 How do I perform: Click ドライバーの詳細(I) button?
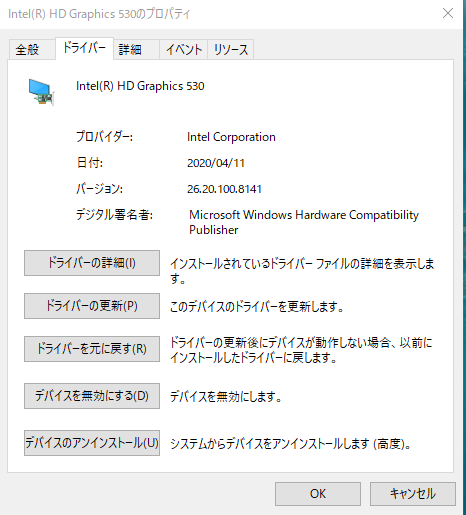[92, 263]
